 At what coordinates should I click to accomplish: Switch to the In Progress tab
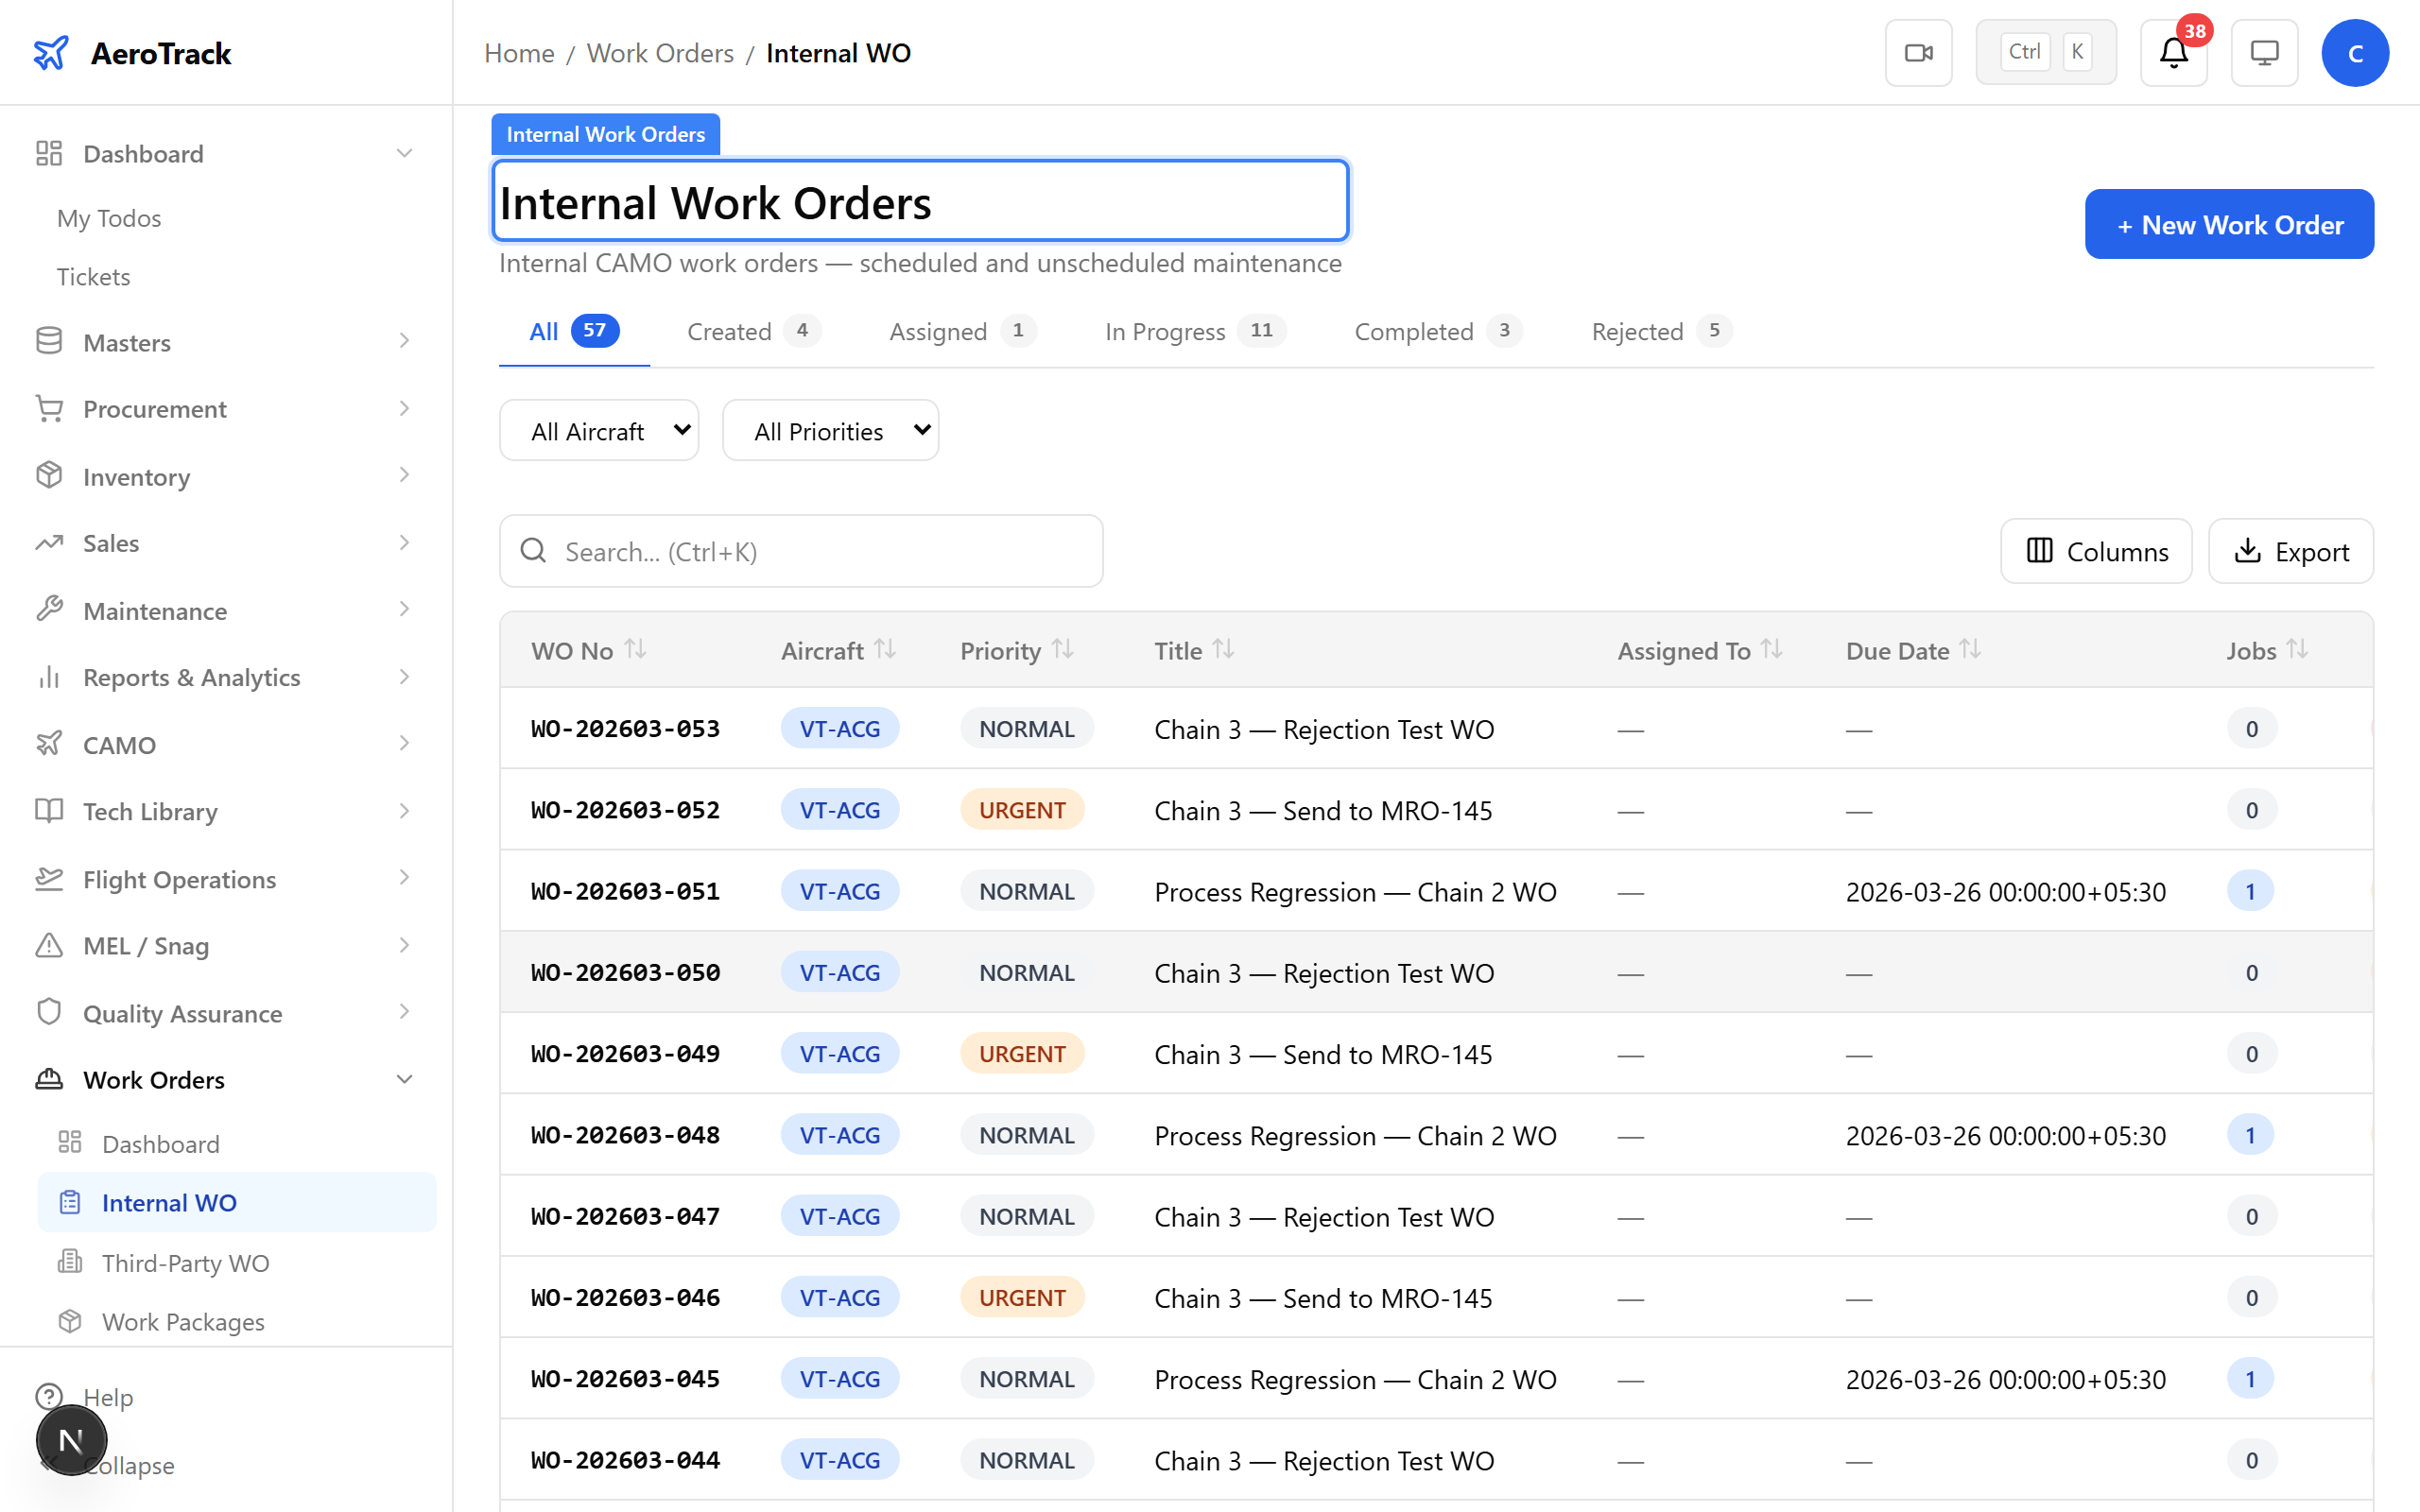pyautogui.click(x=1164, y=331)
